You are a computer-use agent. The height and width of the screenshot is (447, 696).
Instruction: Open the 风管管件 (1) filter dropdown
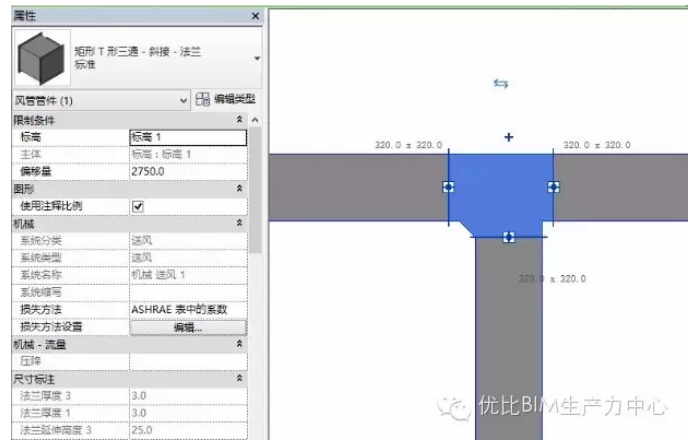coord(183,100)
